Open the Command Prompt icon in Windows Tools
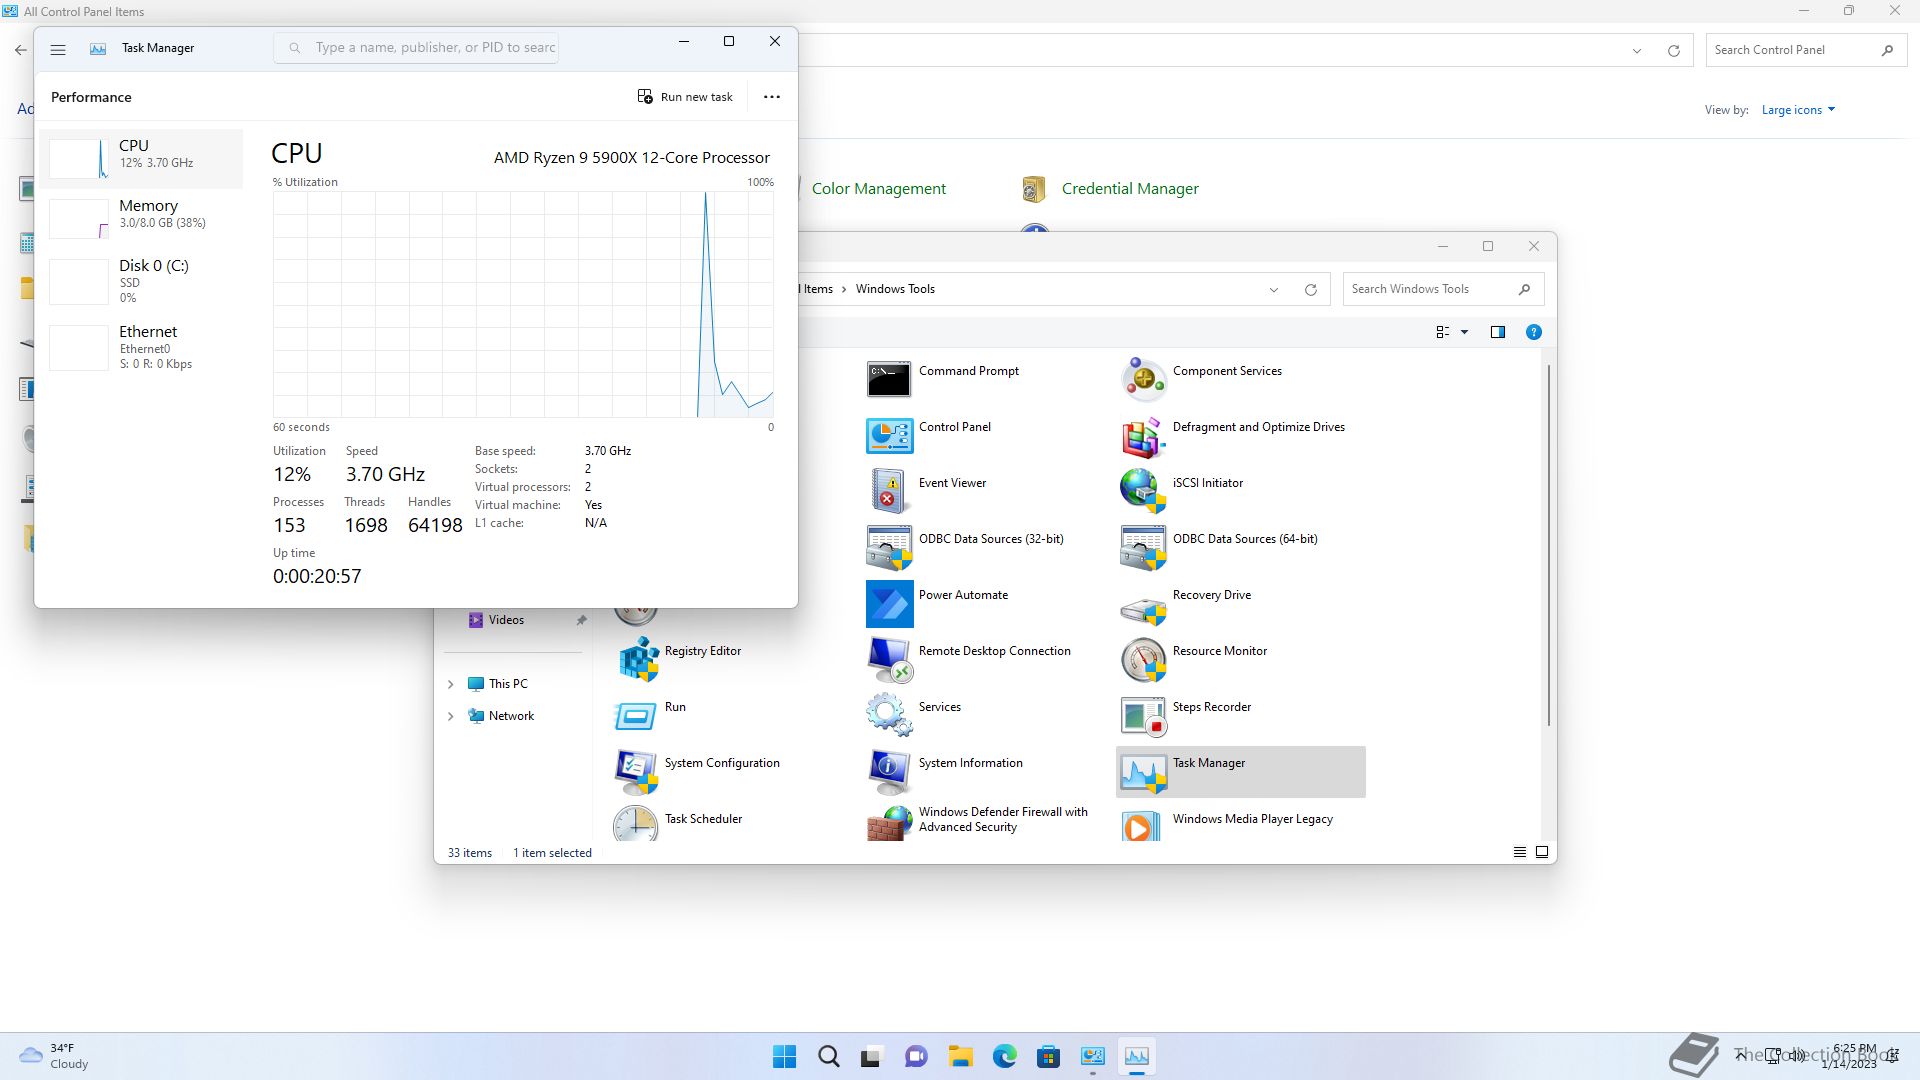1920x1080 pixels. 889,380
